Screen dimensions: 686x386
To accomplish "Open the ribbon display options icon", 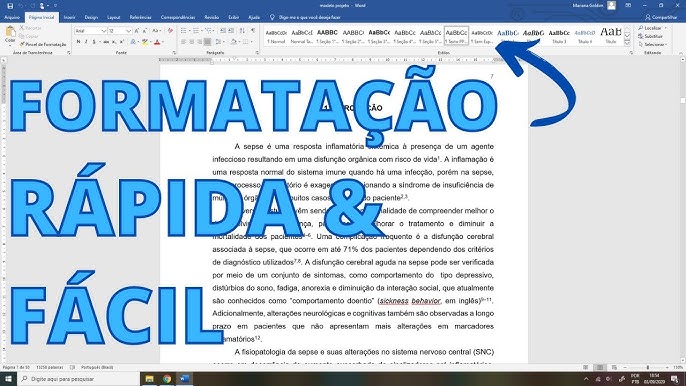I will coord(628,6).
